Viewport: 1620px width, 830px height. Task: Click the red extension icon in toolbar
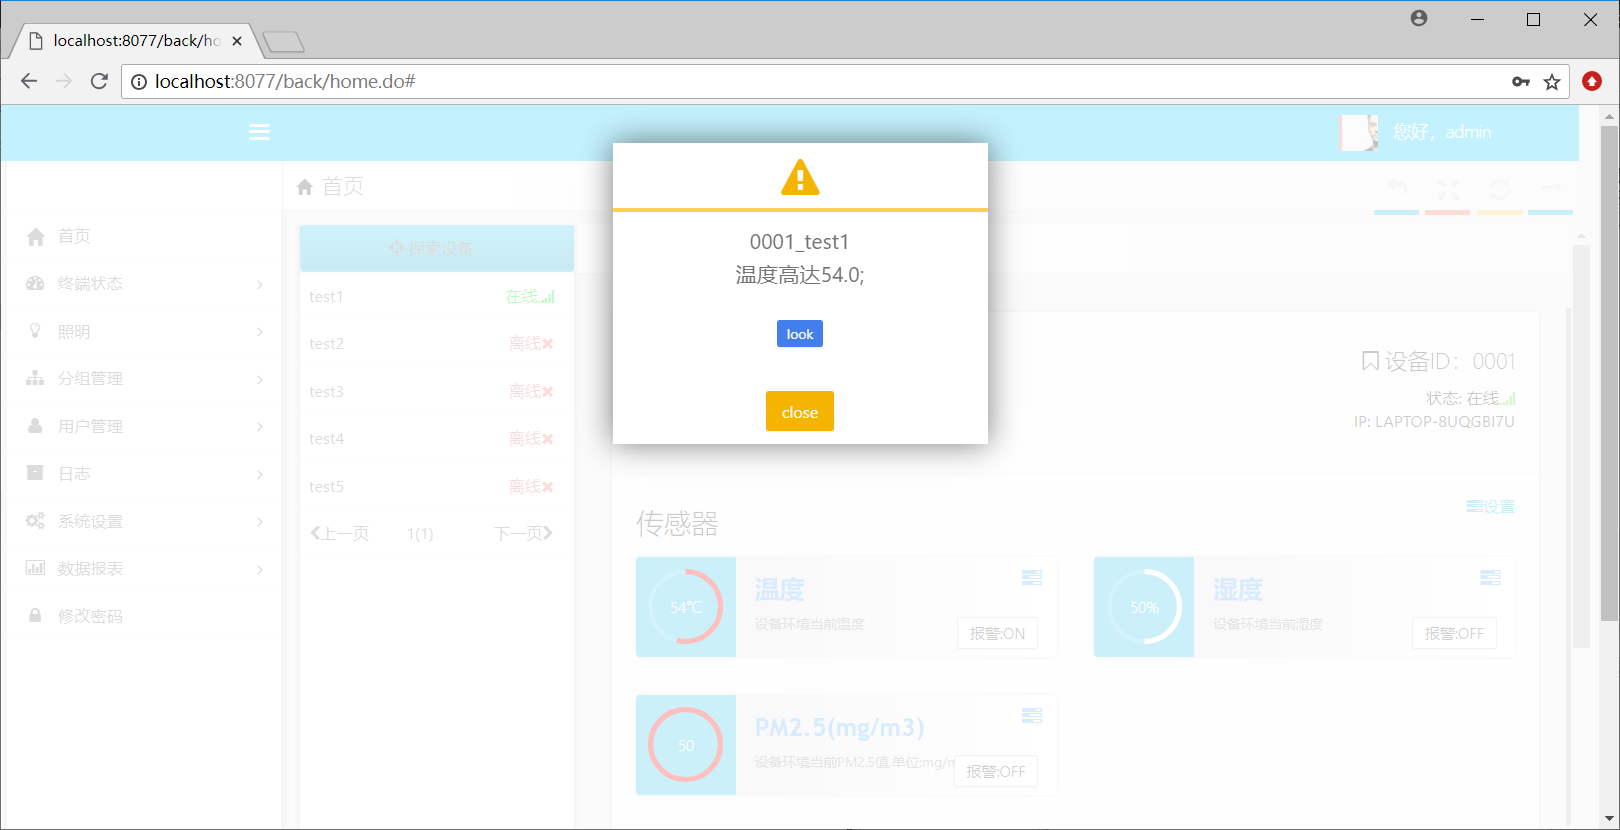click(x=1592, y=81)
